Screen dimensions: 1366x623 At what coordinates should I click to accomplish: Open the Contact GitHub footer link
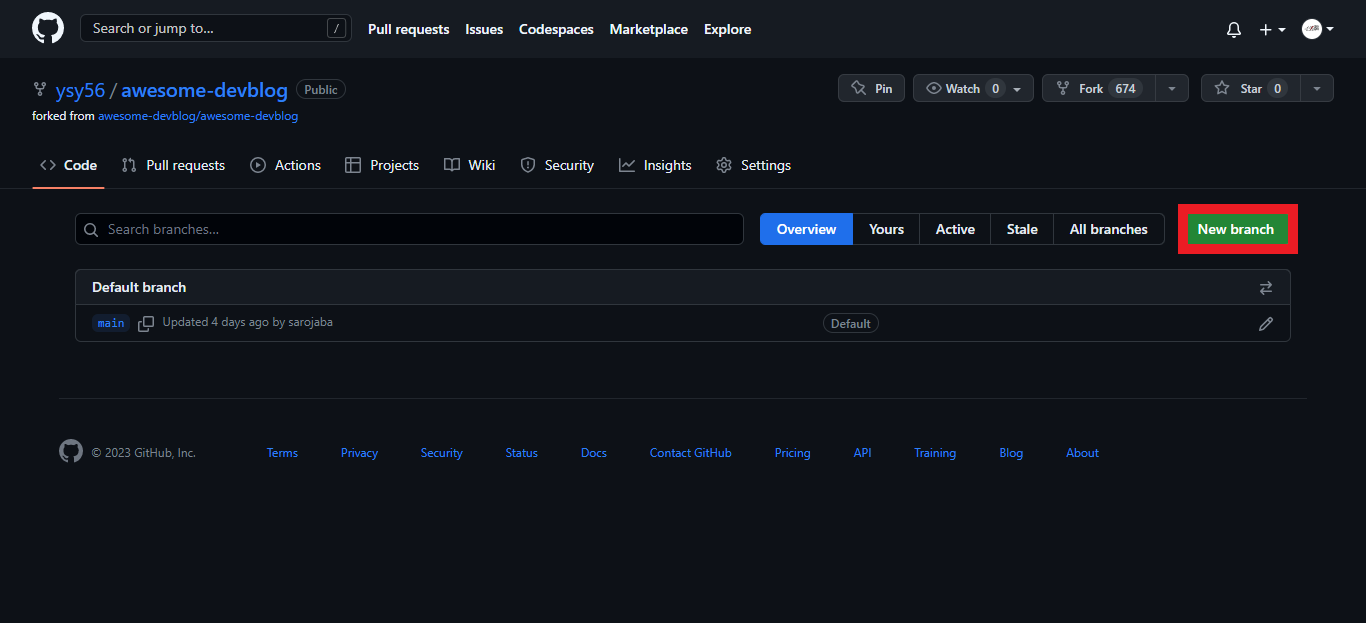[691, 453]
